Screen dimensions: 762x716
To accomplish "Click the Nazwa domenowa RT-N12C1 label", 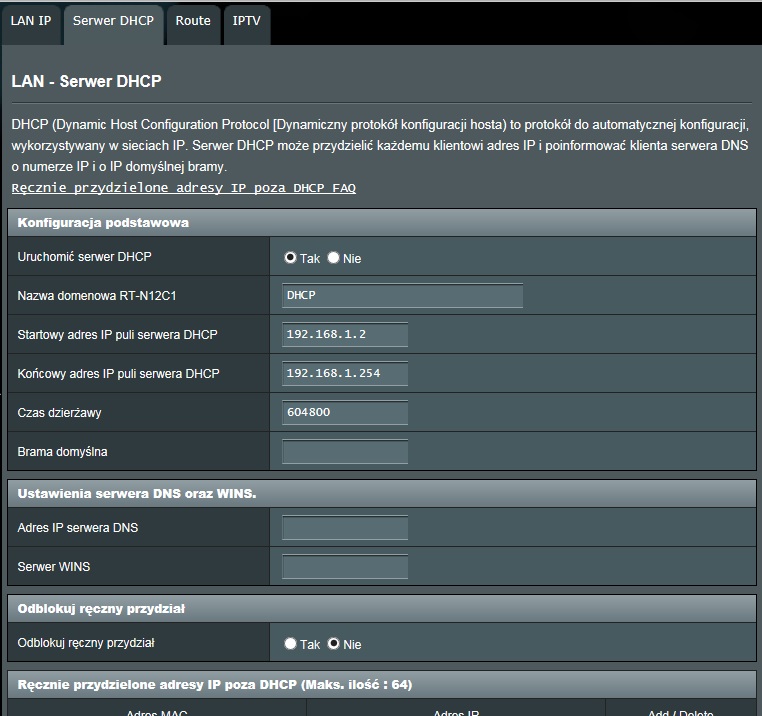I will (x=97, y=296).
